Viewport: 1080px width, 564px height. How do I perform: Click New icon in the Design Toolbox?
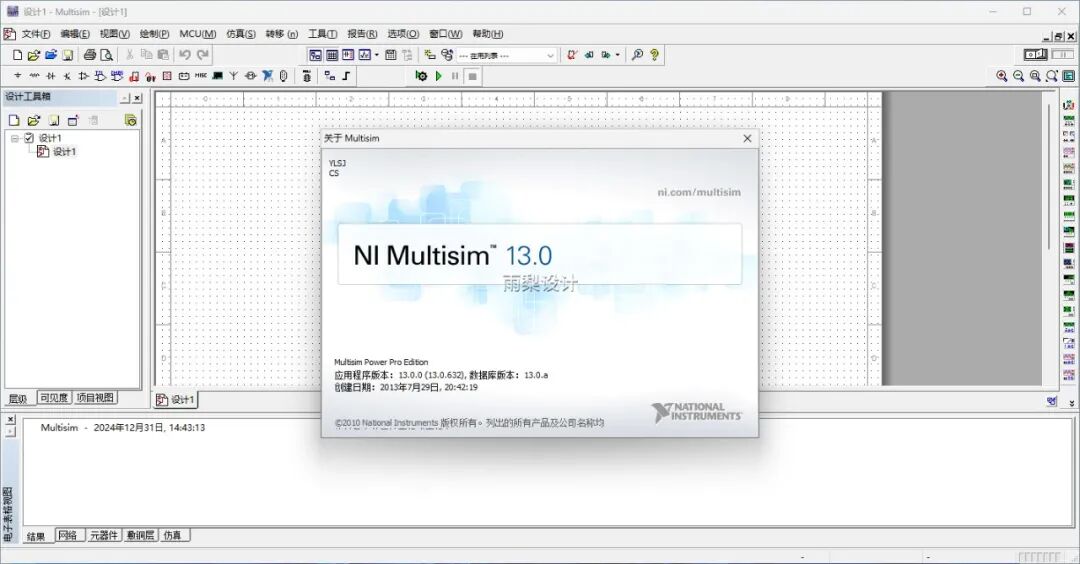pyautogui.click(x=14, y=121)
